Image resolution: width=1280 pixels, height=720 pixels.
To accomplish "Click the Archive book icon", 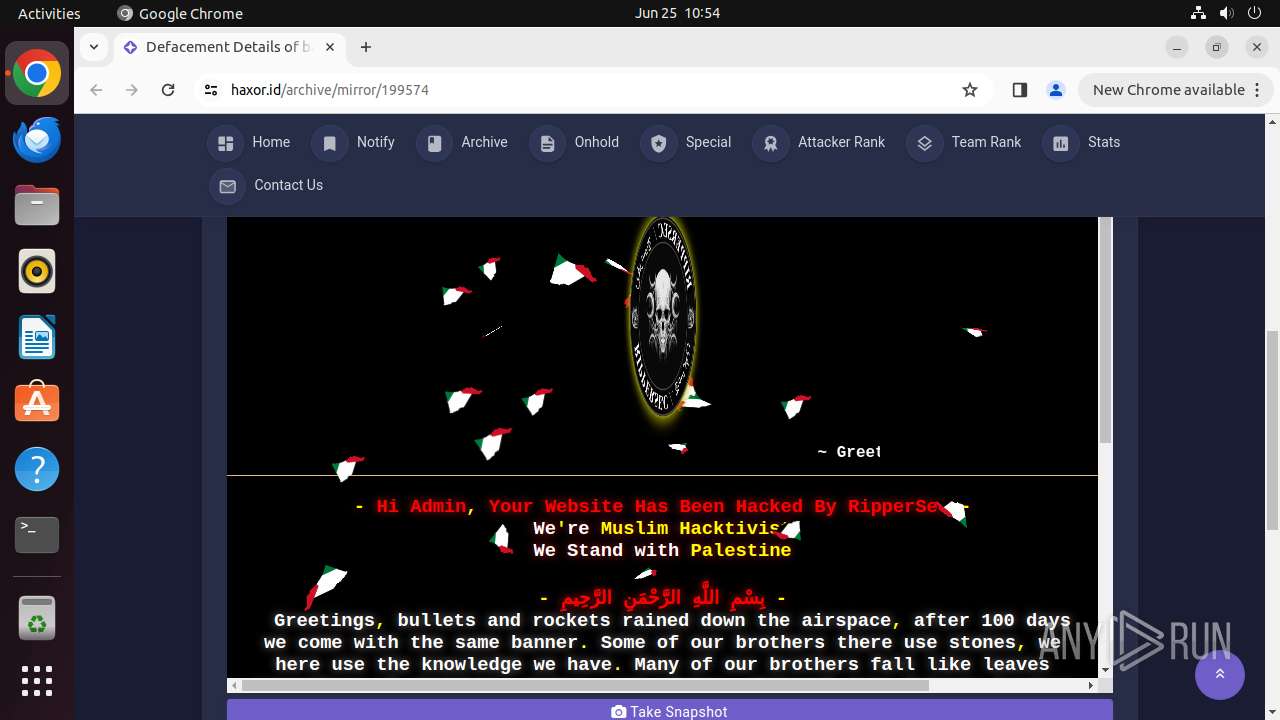I will point(434,143).
